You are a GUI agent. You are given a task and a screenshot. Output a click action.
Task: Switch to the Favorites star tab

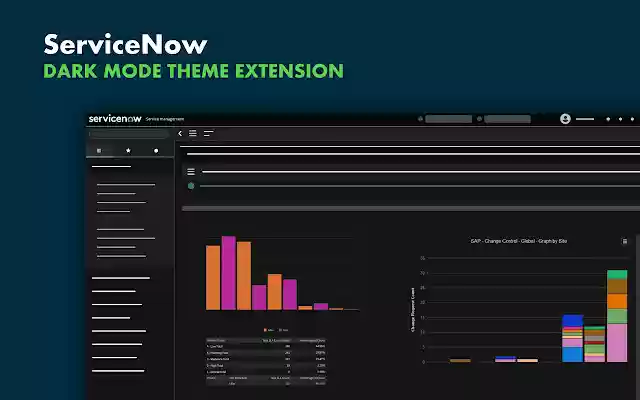(x=128, y=151)
